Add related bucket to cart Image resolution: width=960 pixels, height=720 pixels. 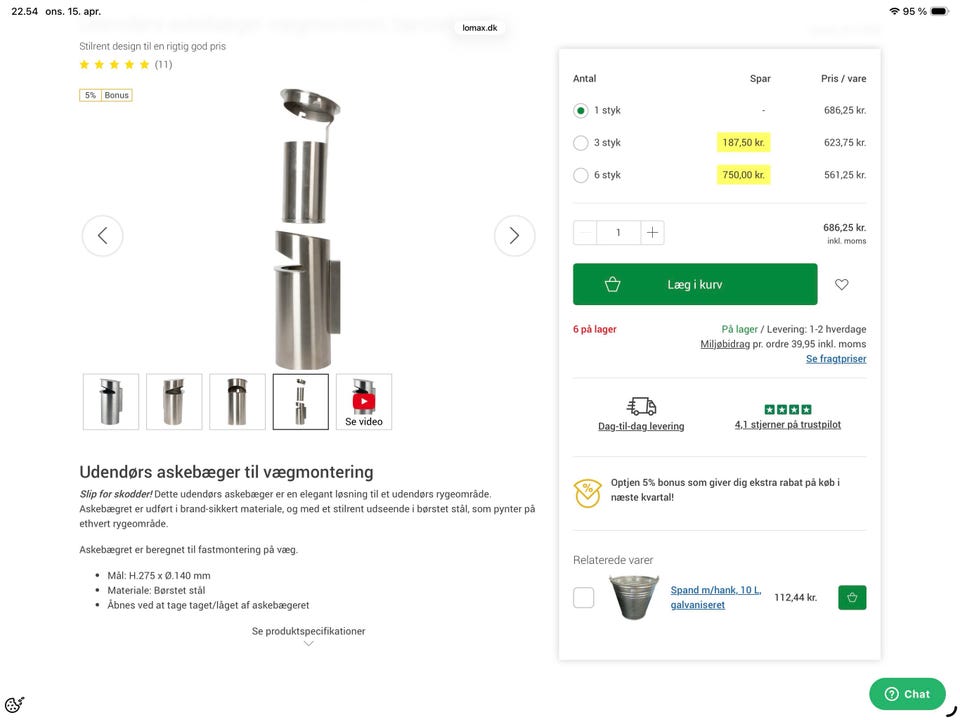pos(852,598)
